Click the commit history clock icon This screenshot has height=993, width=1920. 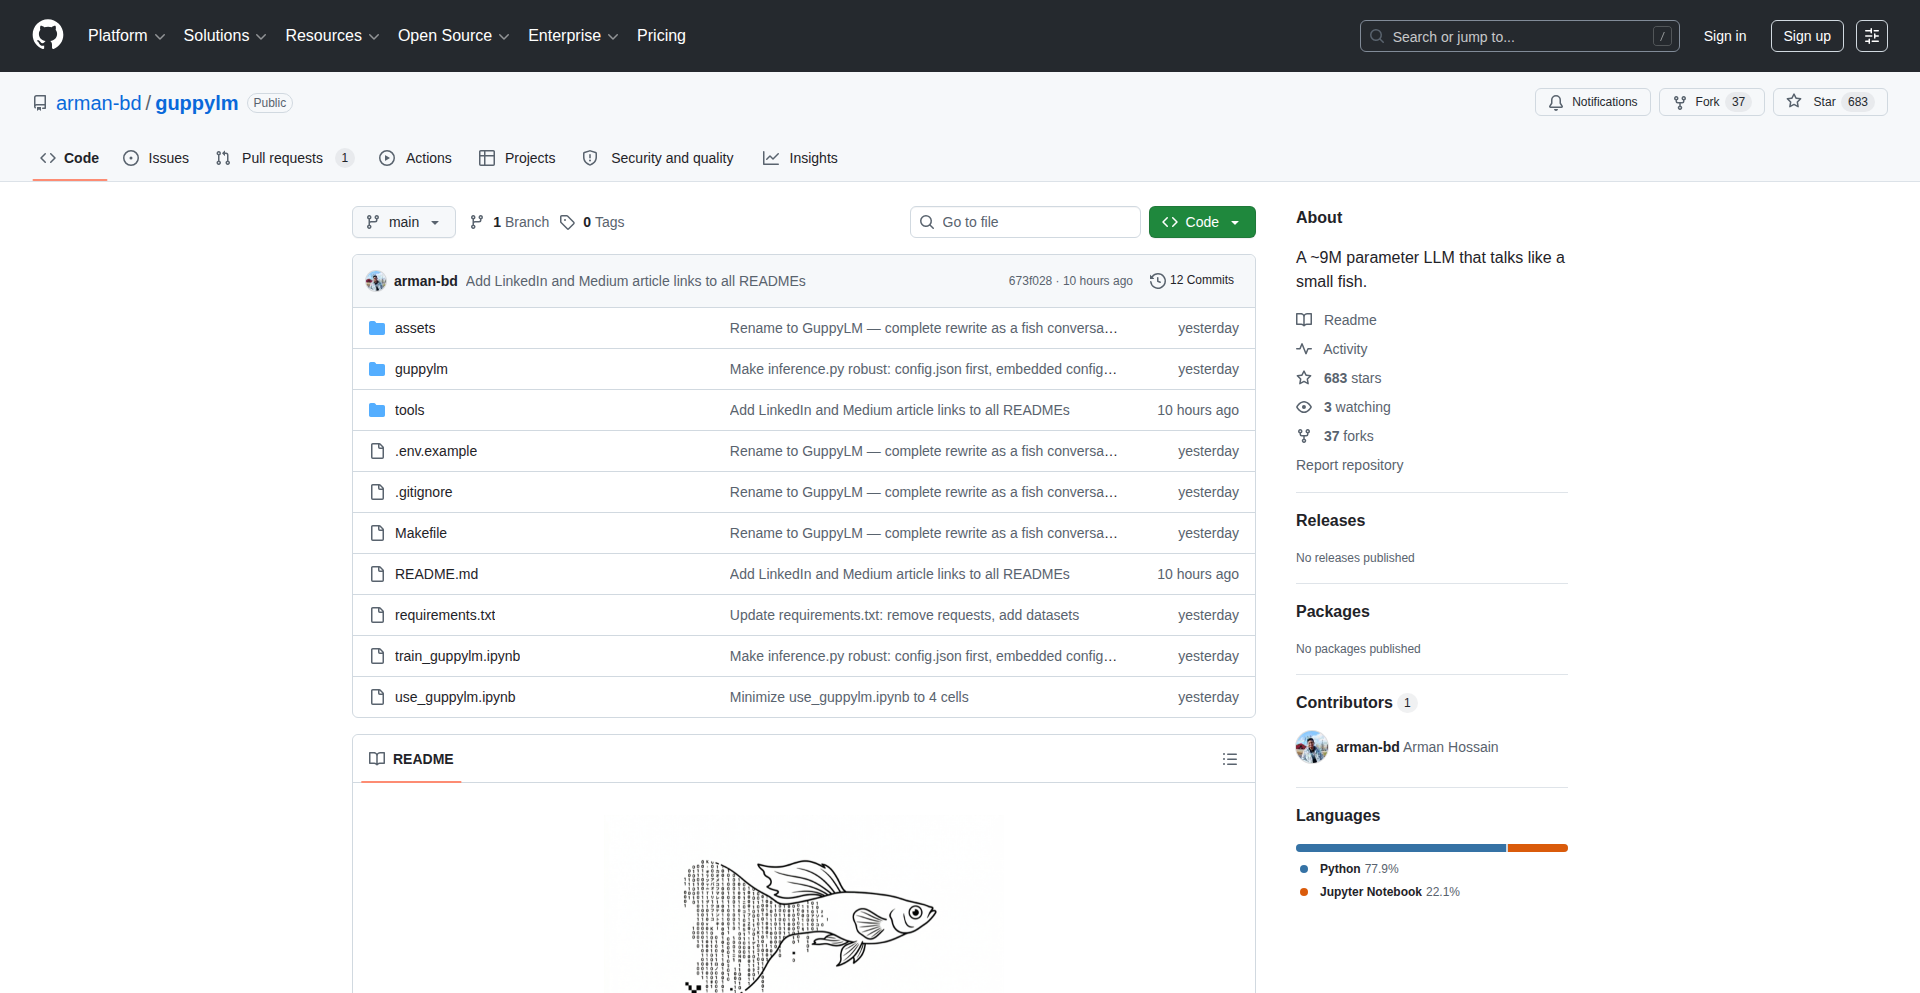(x=1157, y=281)
